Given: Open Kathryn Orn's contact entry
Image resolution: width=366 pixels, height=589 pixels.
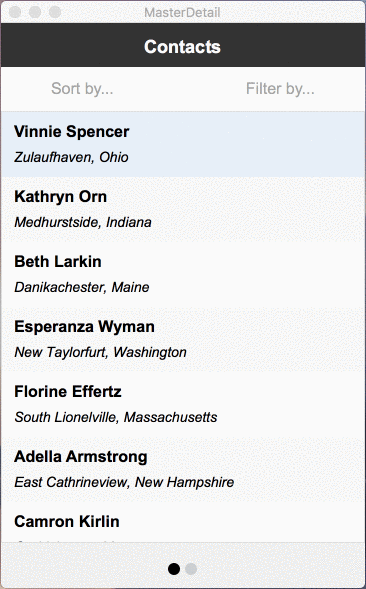Looking at the screenshot, I should [183, 209].
